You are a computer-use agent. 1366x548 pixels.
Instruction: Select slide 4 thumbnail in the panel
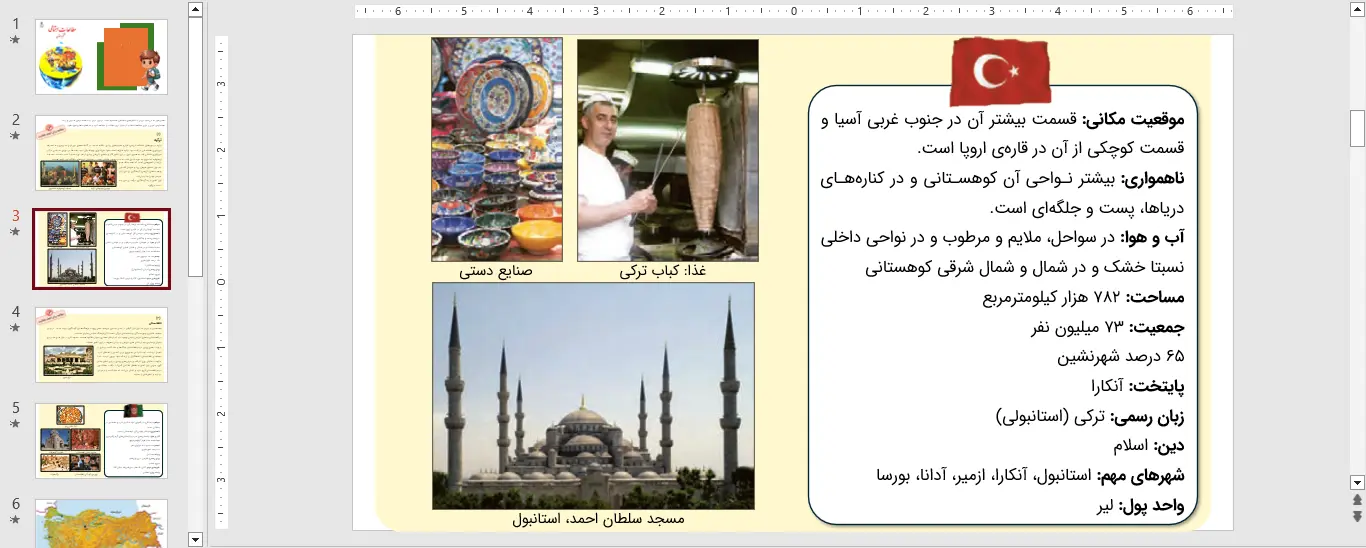point(101,344)
